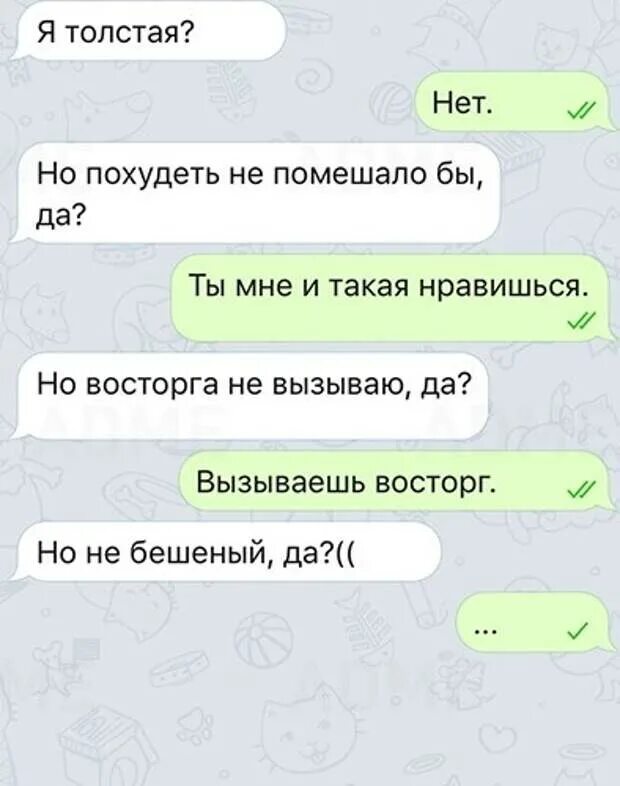620x786 pixels.
Task: Tap the last "..." outgoing message bubble
Action: 535,623
